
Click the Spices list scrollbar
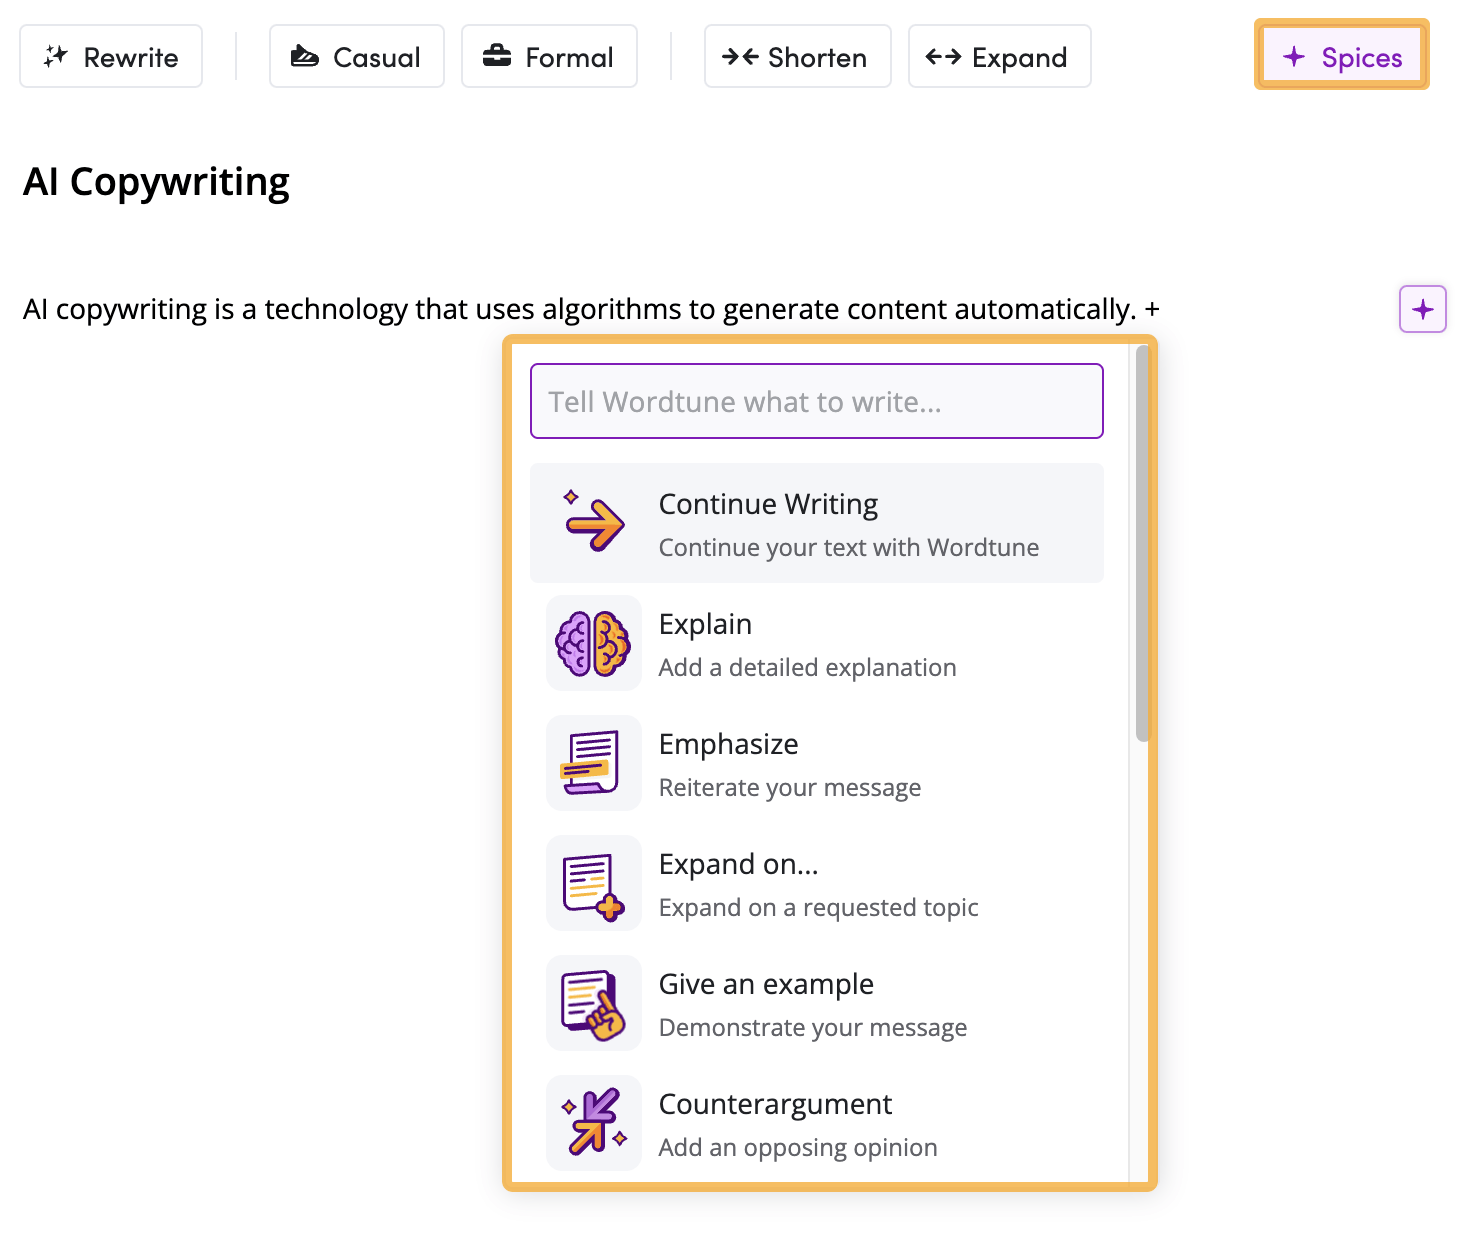(x=1143, y=545)
